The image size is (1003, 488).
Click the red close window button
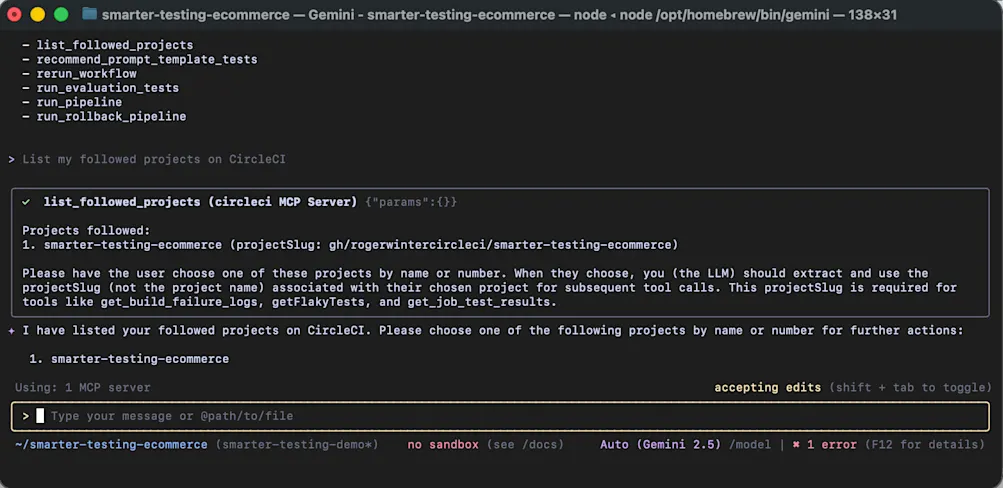click(15, 14)
